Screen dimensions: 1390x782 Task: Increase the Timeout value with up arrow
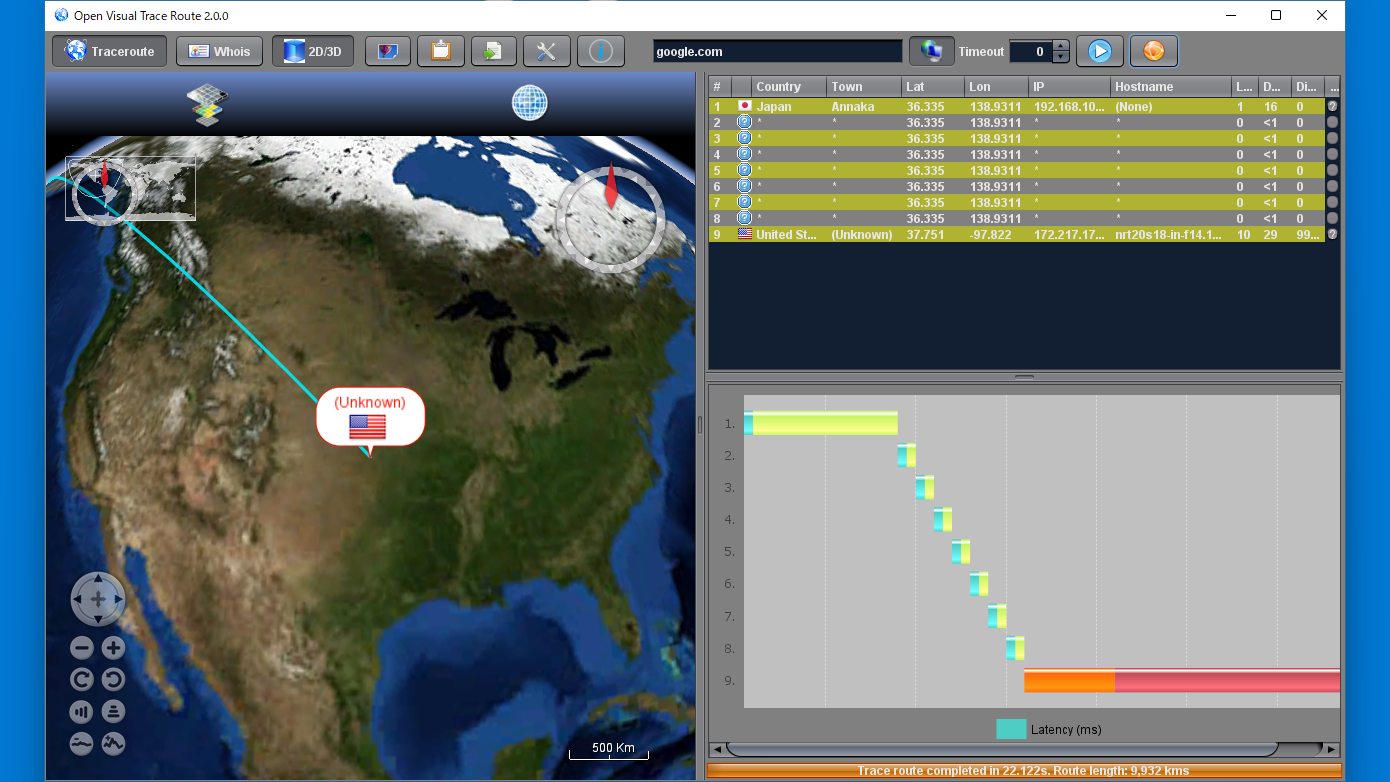[1061, 46]
